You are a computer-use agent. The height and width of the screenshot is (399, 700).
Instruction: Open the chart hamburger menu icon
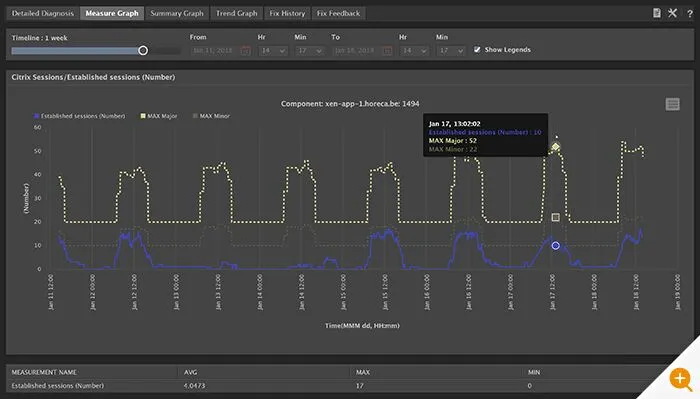coord(672,104)
